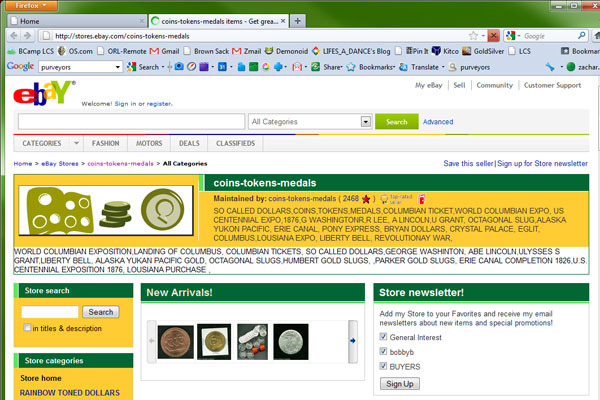Open My eBay link
This screenshot has width=600, height=400.
(429, 85)
